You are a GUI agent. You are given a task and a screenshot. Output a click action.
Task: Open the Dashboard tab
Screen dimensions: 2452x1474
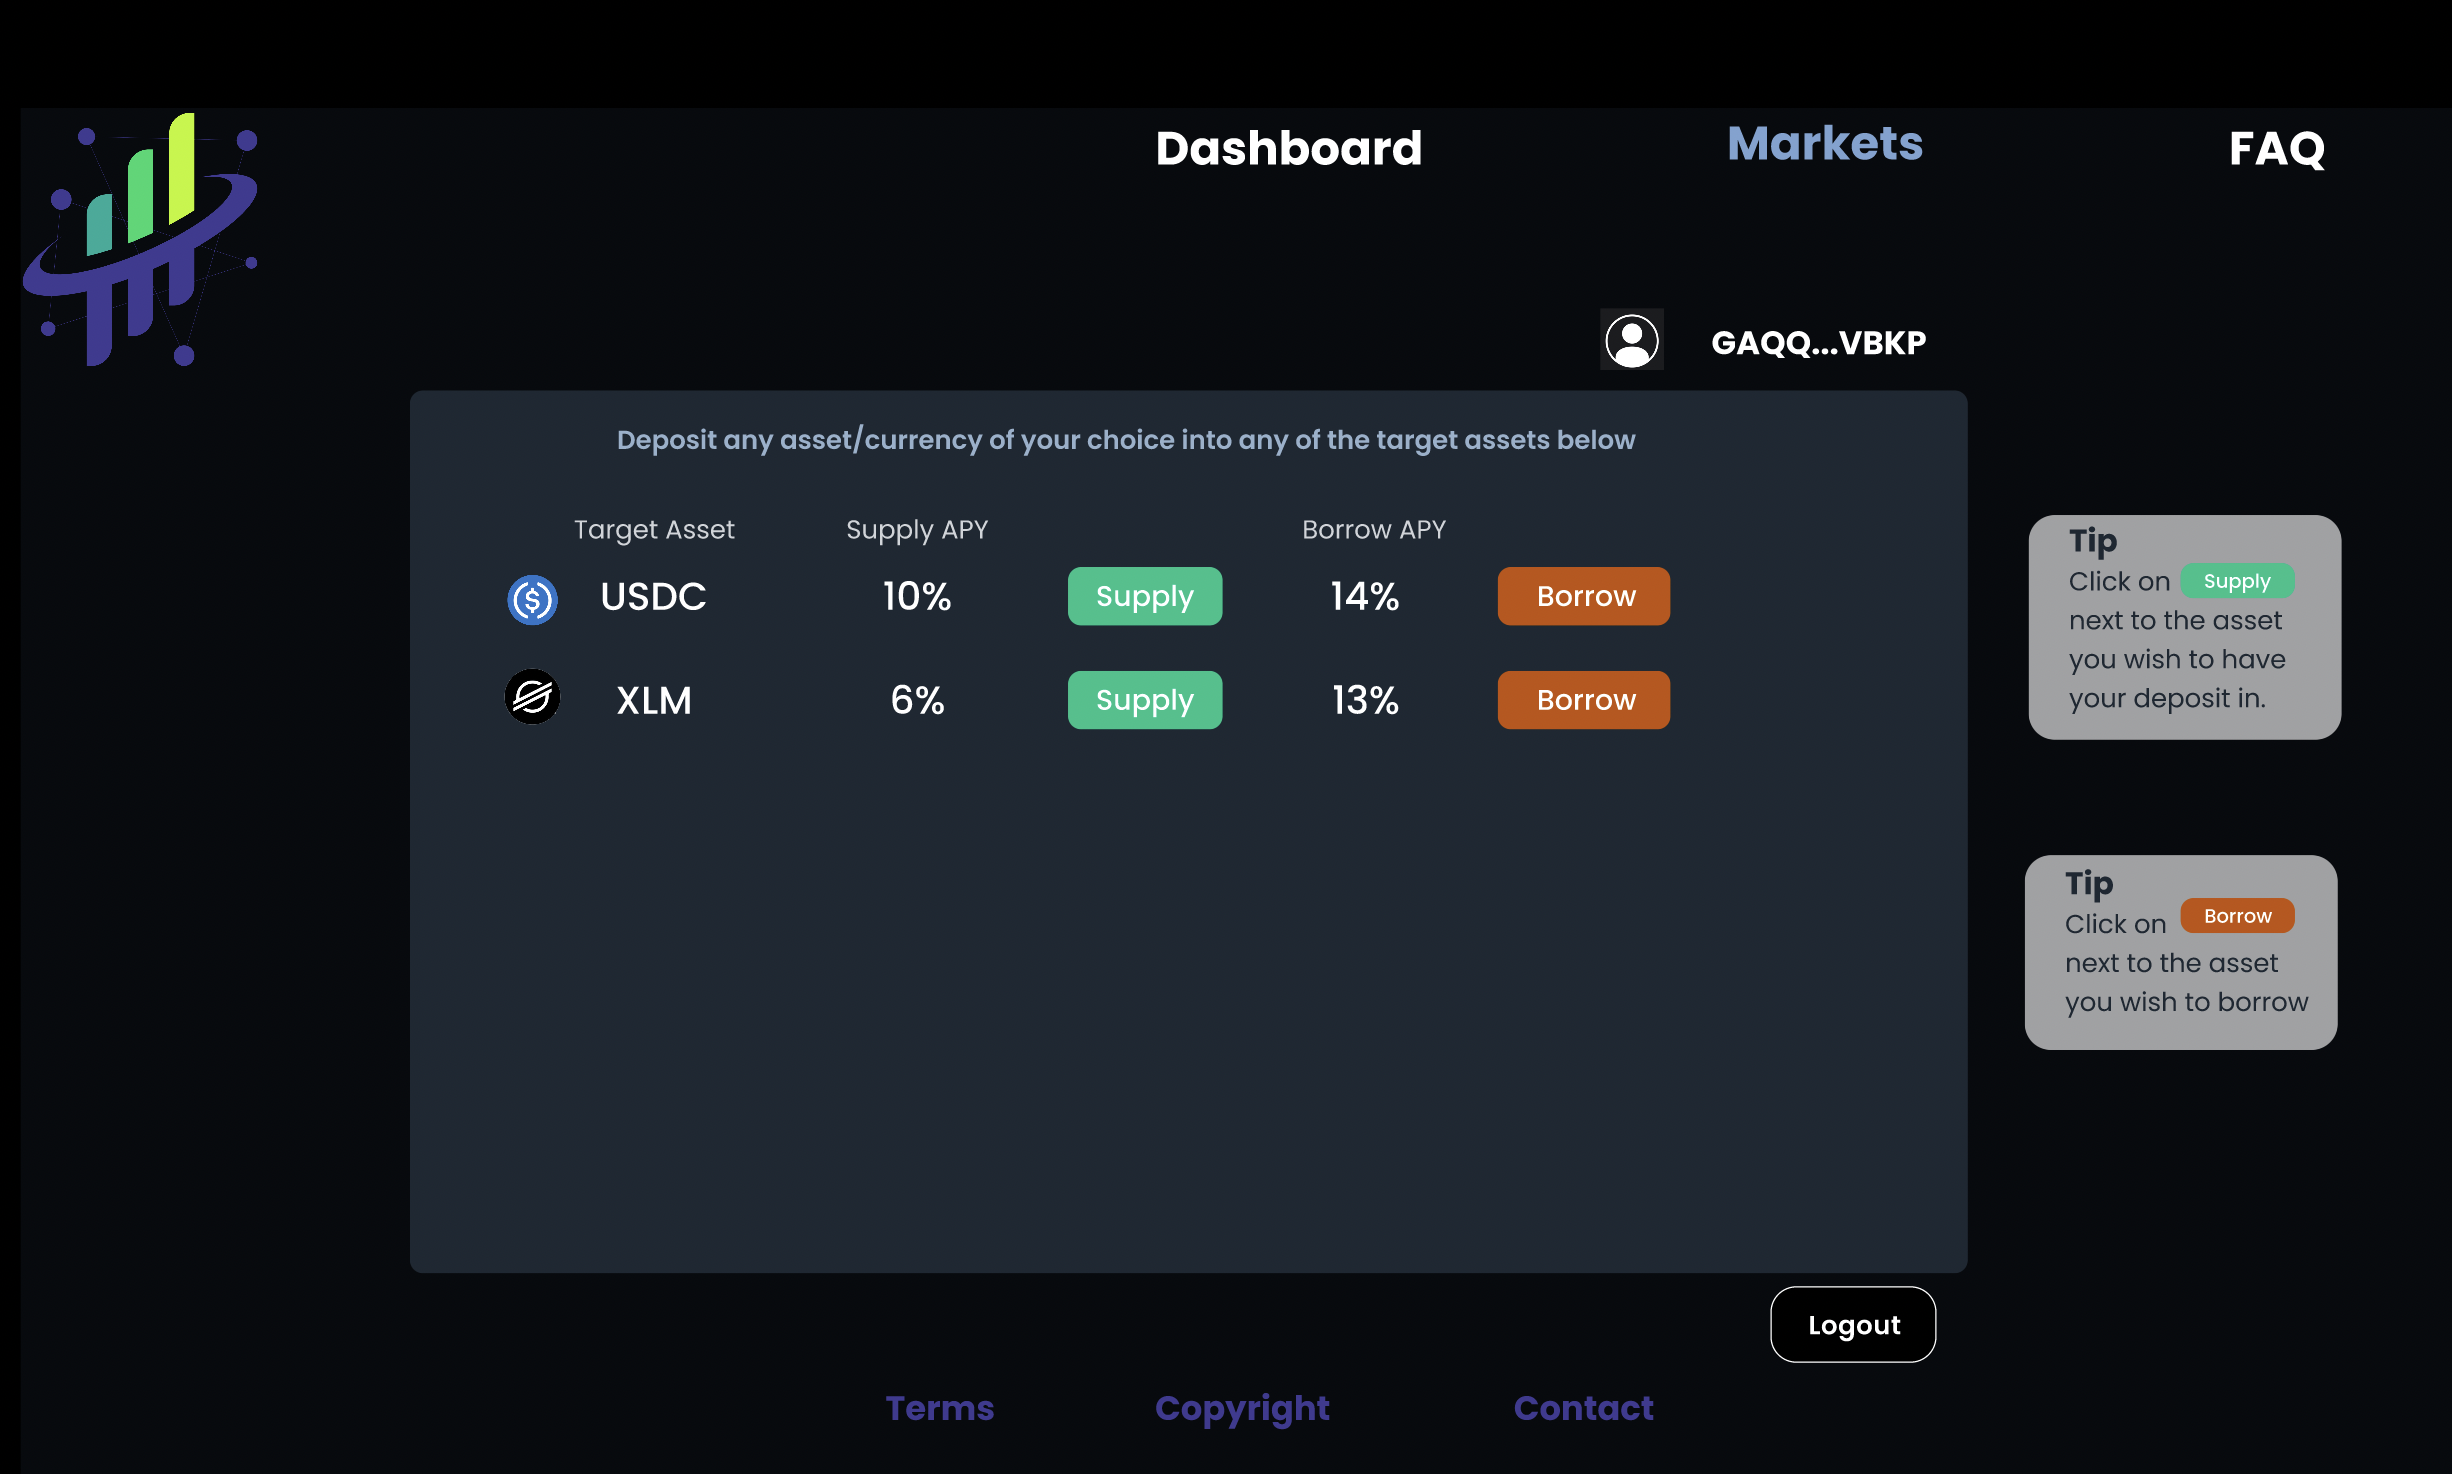click(1288, 149)
